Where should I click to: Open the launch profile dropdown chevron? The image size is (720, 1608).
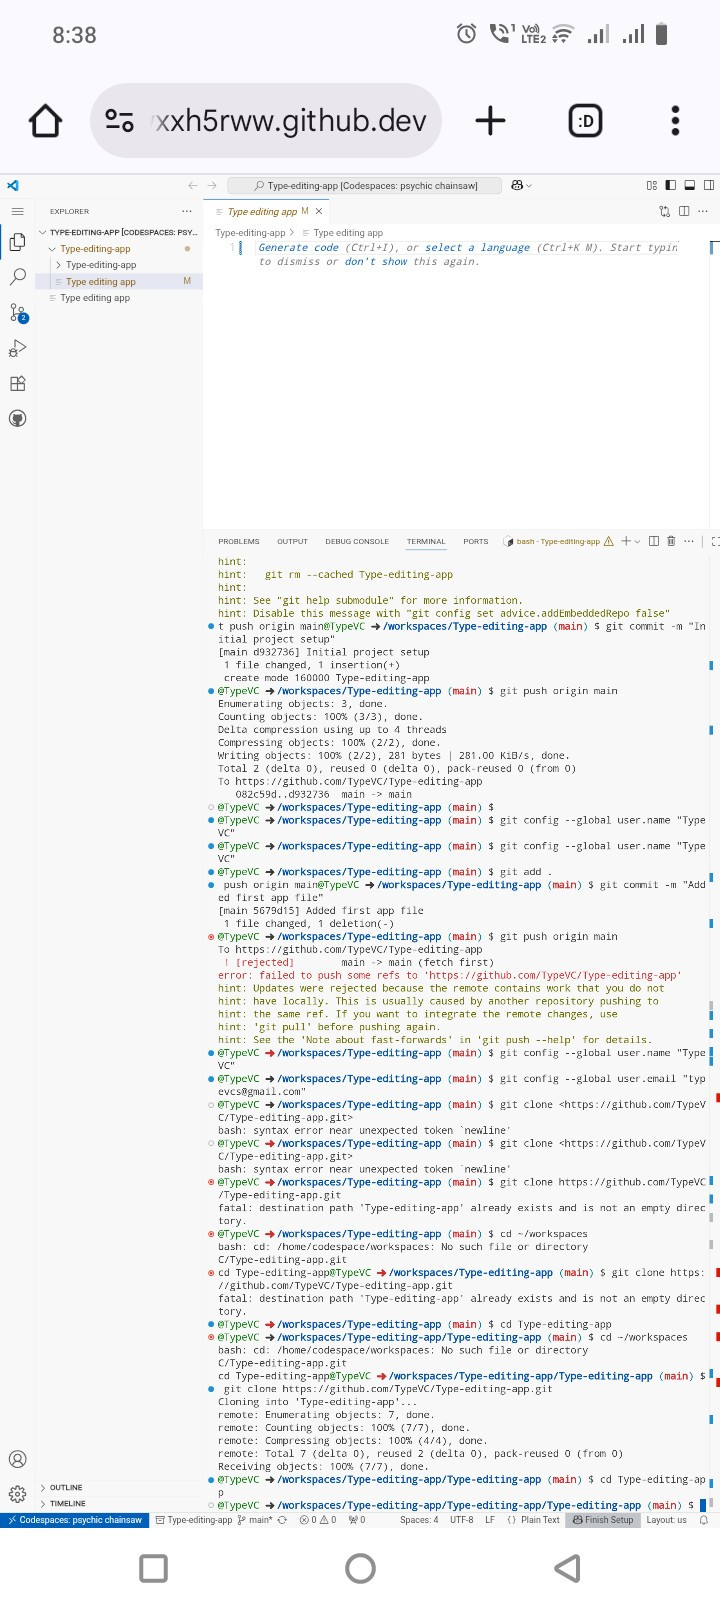(x=637, y=541)
